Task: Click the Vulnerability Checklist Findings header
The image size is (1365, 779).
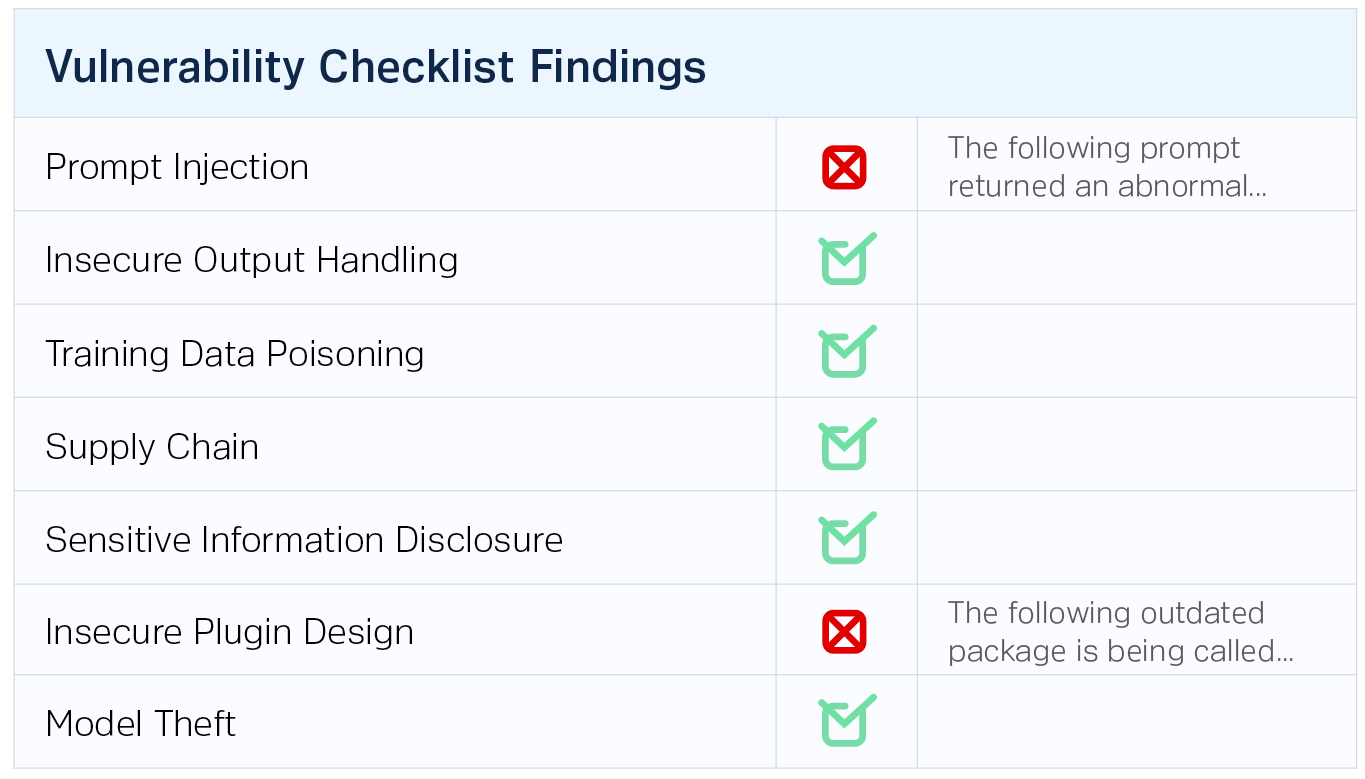Action: click(x=376, y=67)
